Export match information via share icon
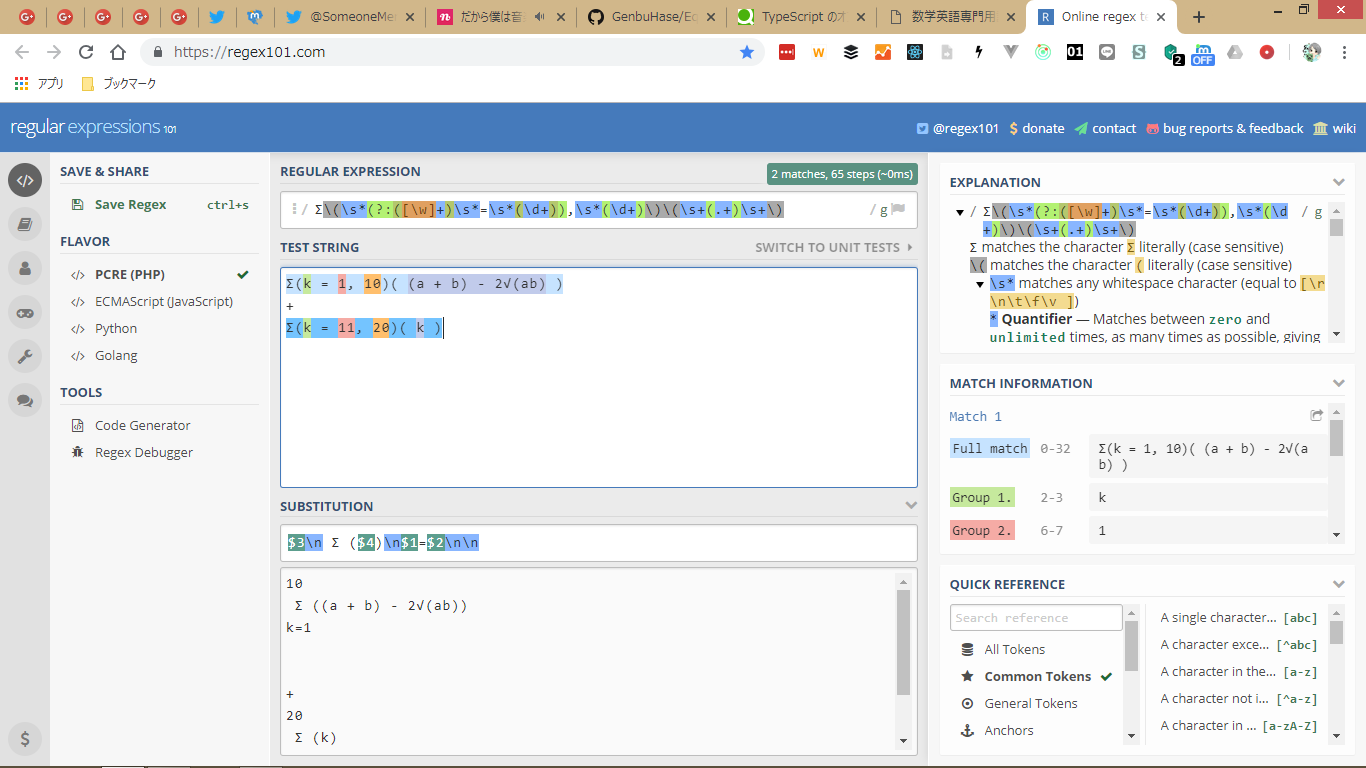 (x=1316, y=416)
